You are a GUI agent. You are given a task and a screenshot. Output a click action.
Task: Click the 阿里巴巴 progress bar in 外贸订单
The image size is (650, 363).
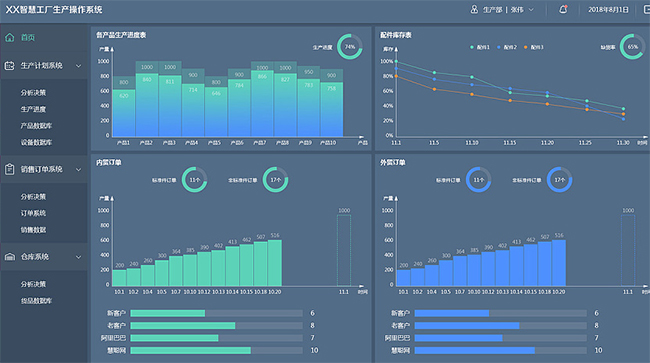click(x=500, y=338)
